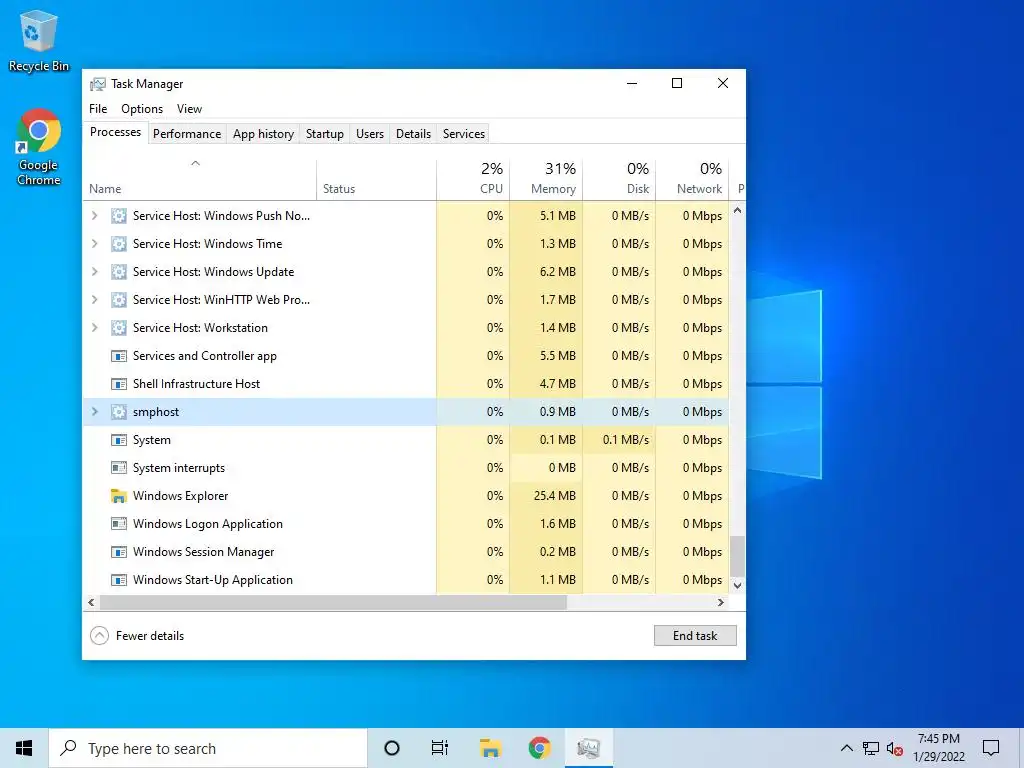Viewport: 1024px width, 768px height.
Task: Click the process list scroll up arrow
Action: [737, 210]
